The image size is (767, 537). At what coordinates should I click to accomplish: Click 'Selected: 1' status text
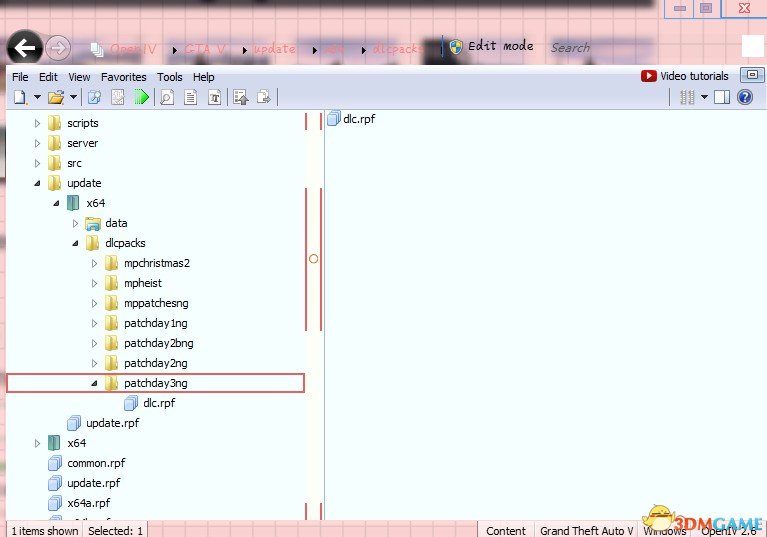click(115, 531)
